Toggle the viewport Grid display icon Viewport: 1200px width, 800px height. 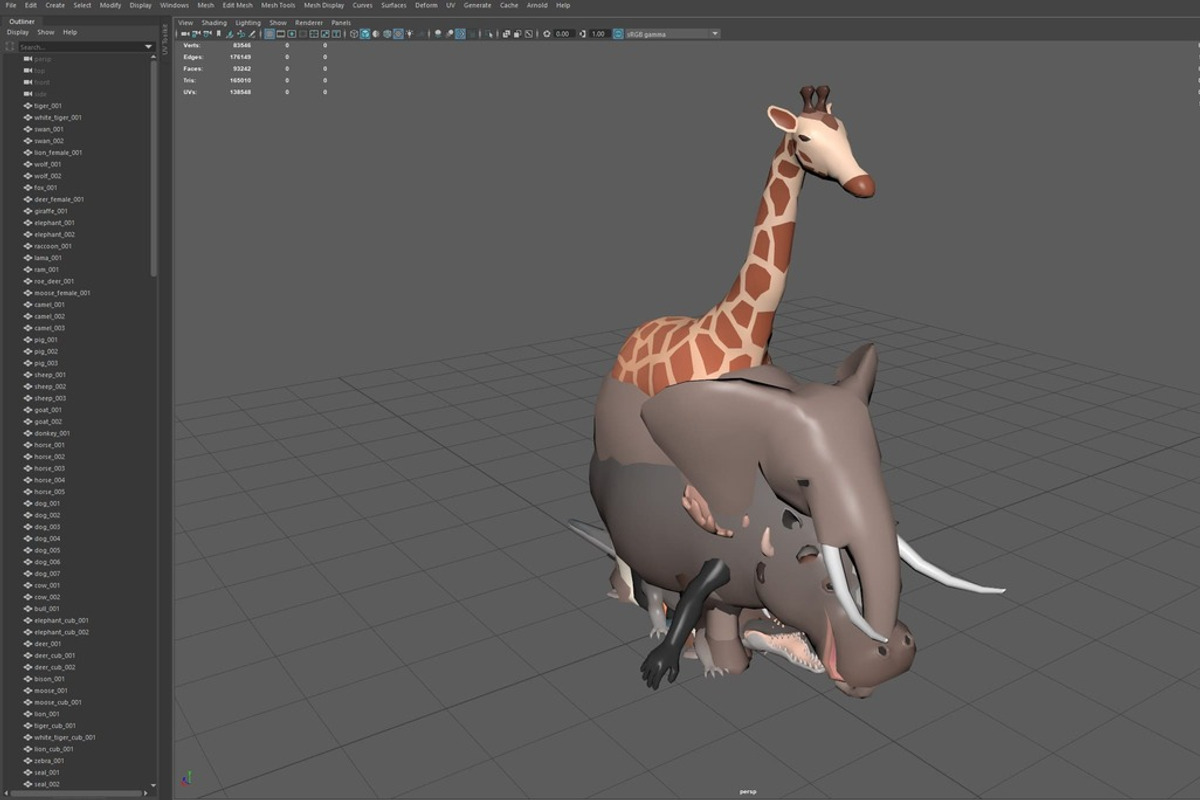pyautogui.click(x=269, y=34)
